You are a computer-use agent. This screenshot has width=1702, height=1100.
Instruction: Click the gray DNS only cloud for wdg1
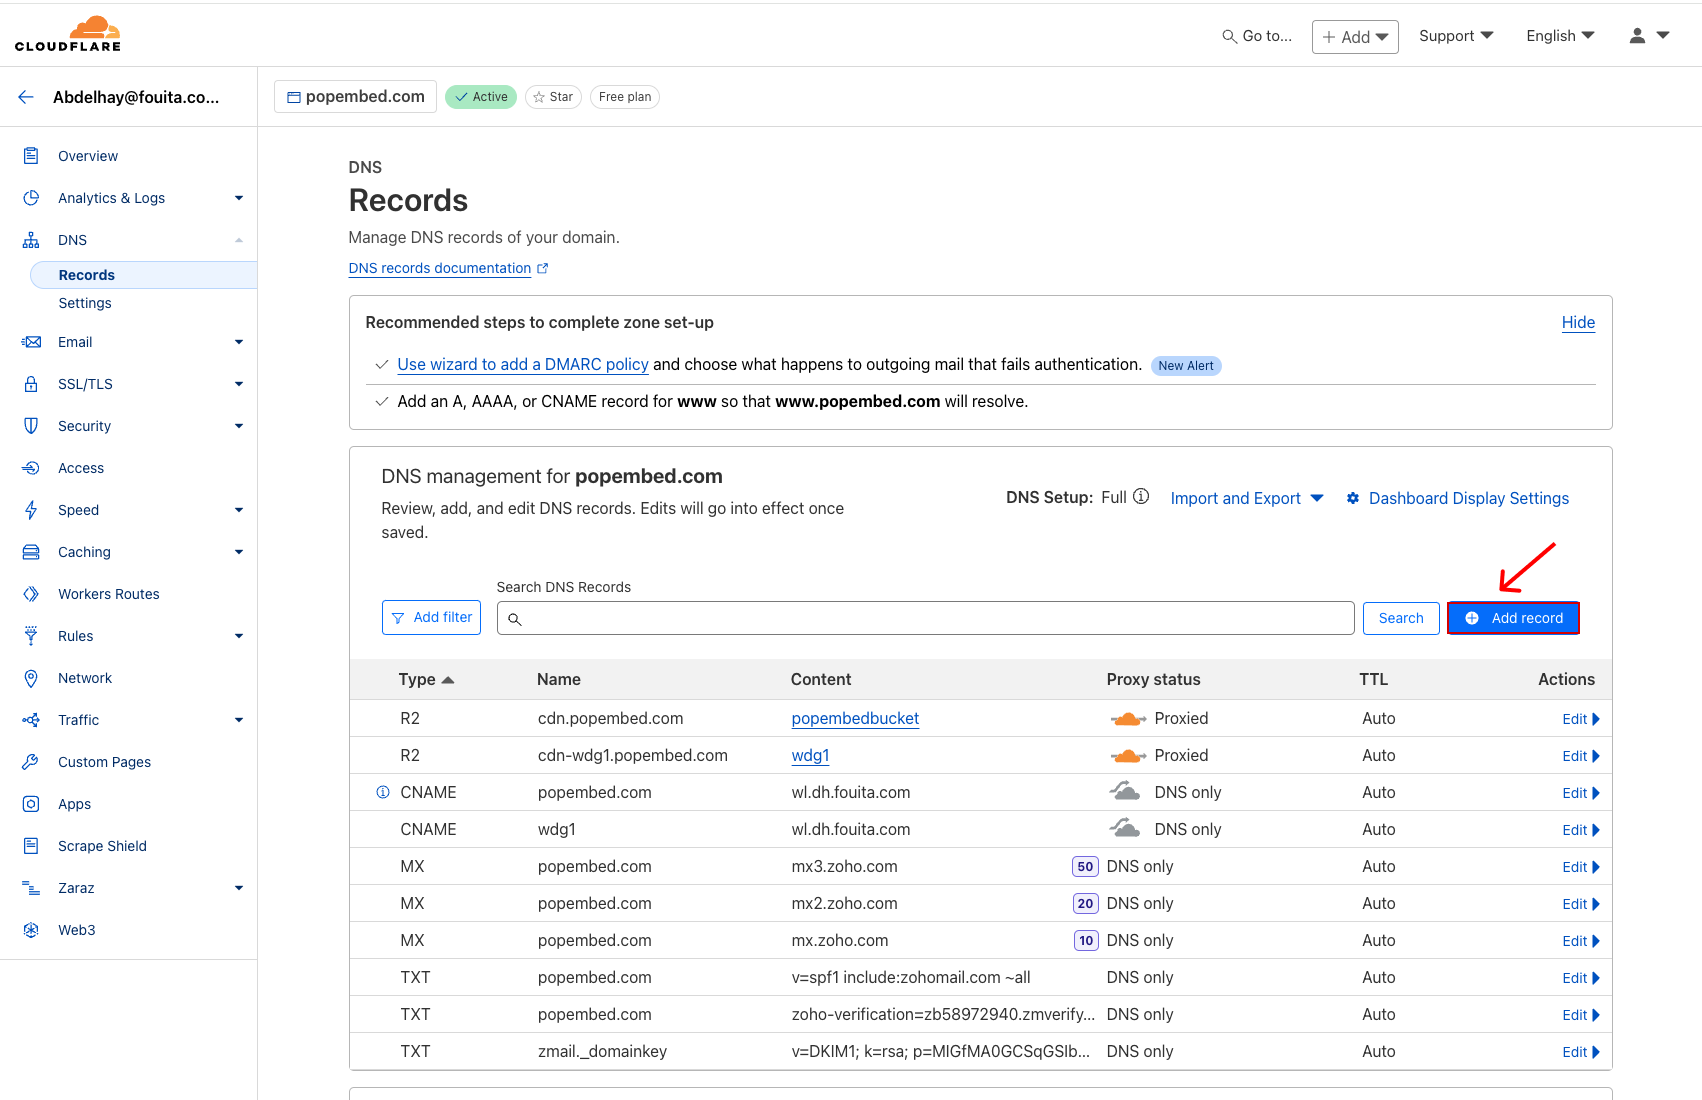[x=1125, y=828]
